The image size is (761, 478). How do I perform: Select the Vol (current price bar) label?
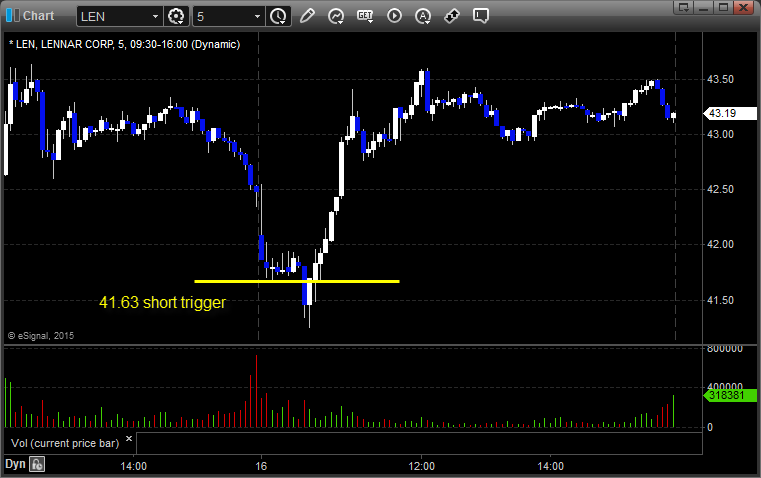pyautogui.click(x=65, y=443)
